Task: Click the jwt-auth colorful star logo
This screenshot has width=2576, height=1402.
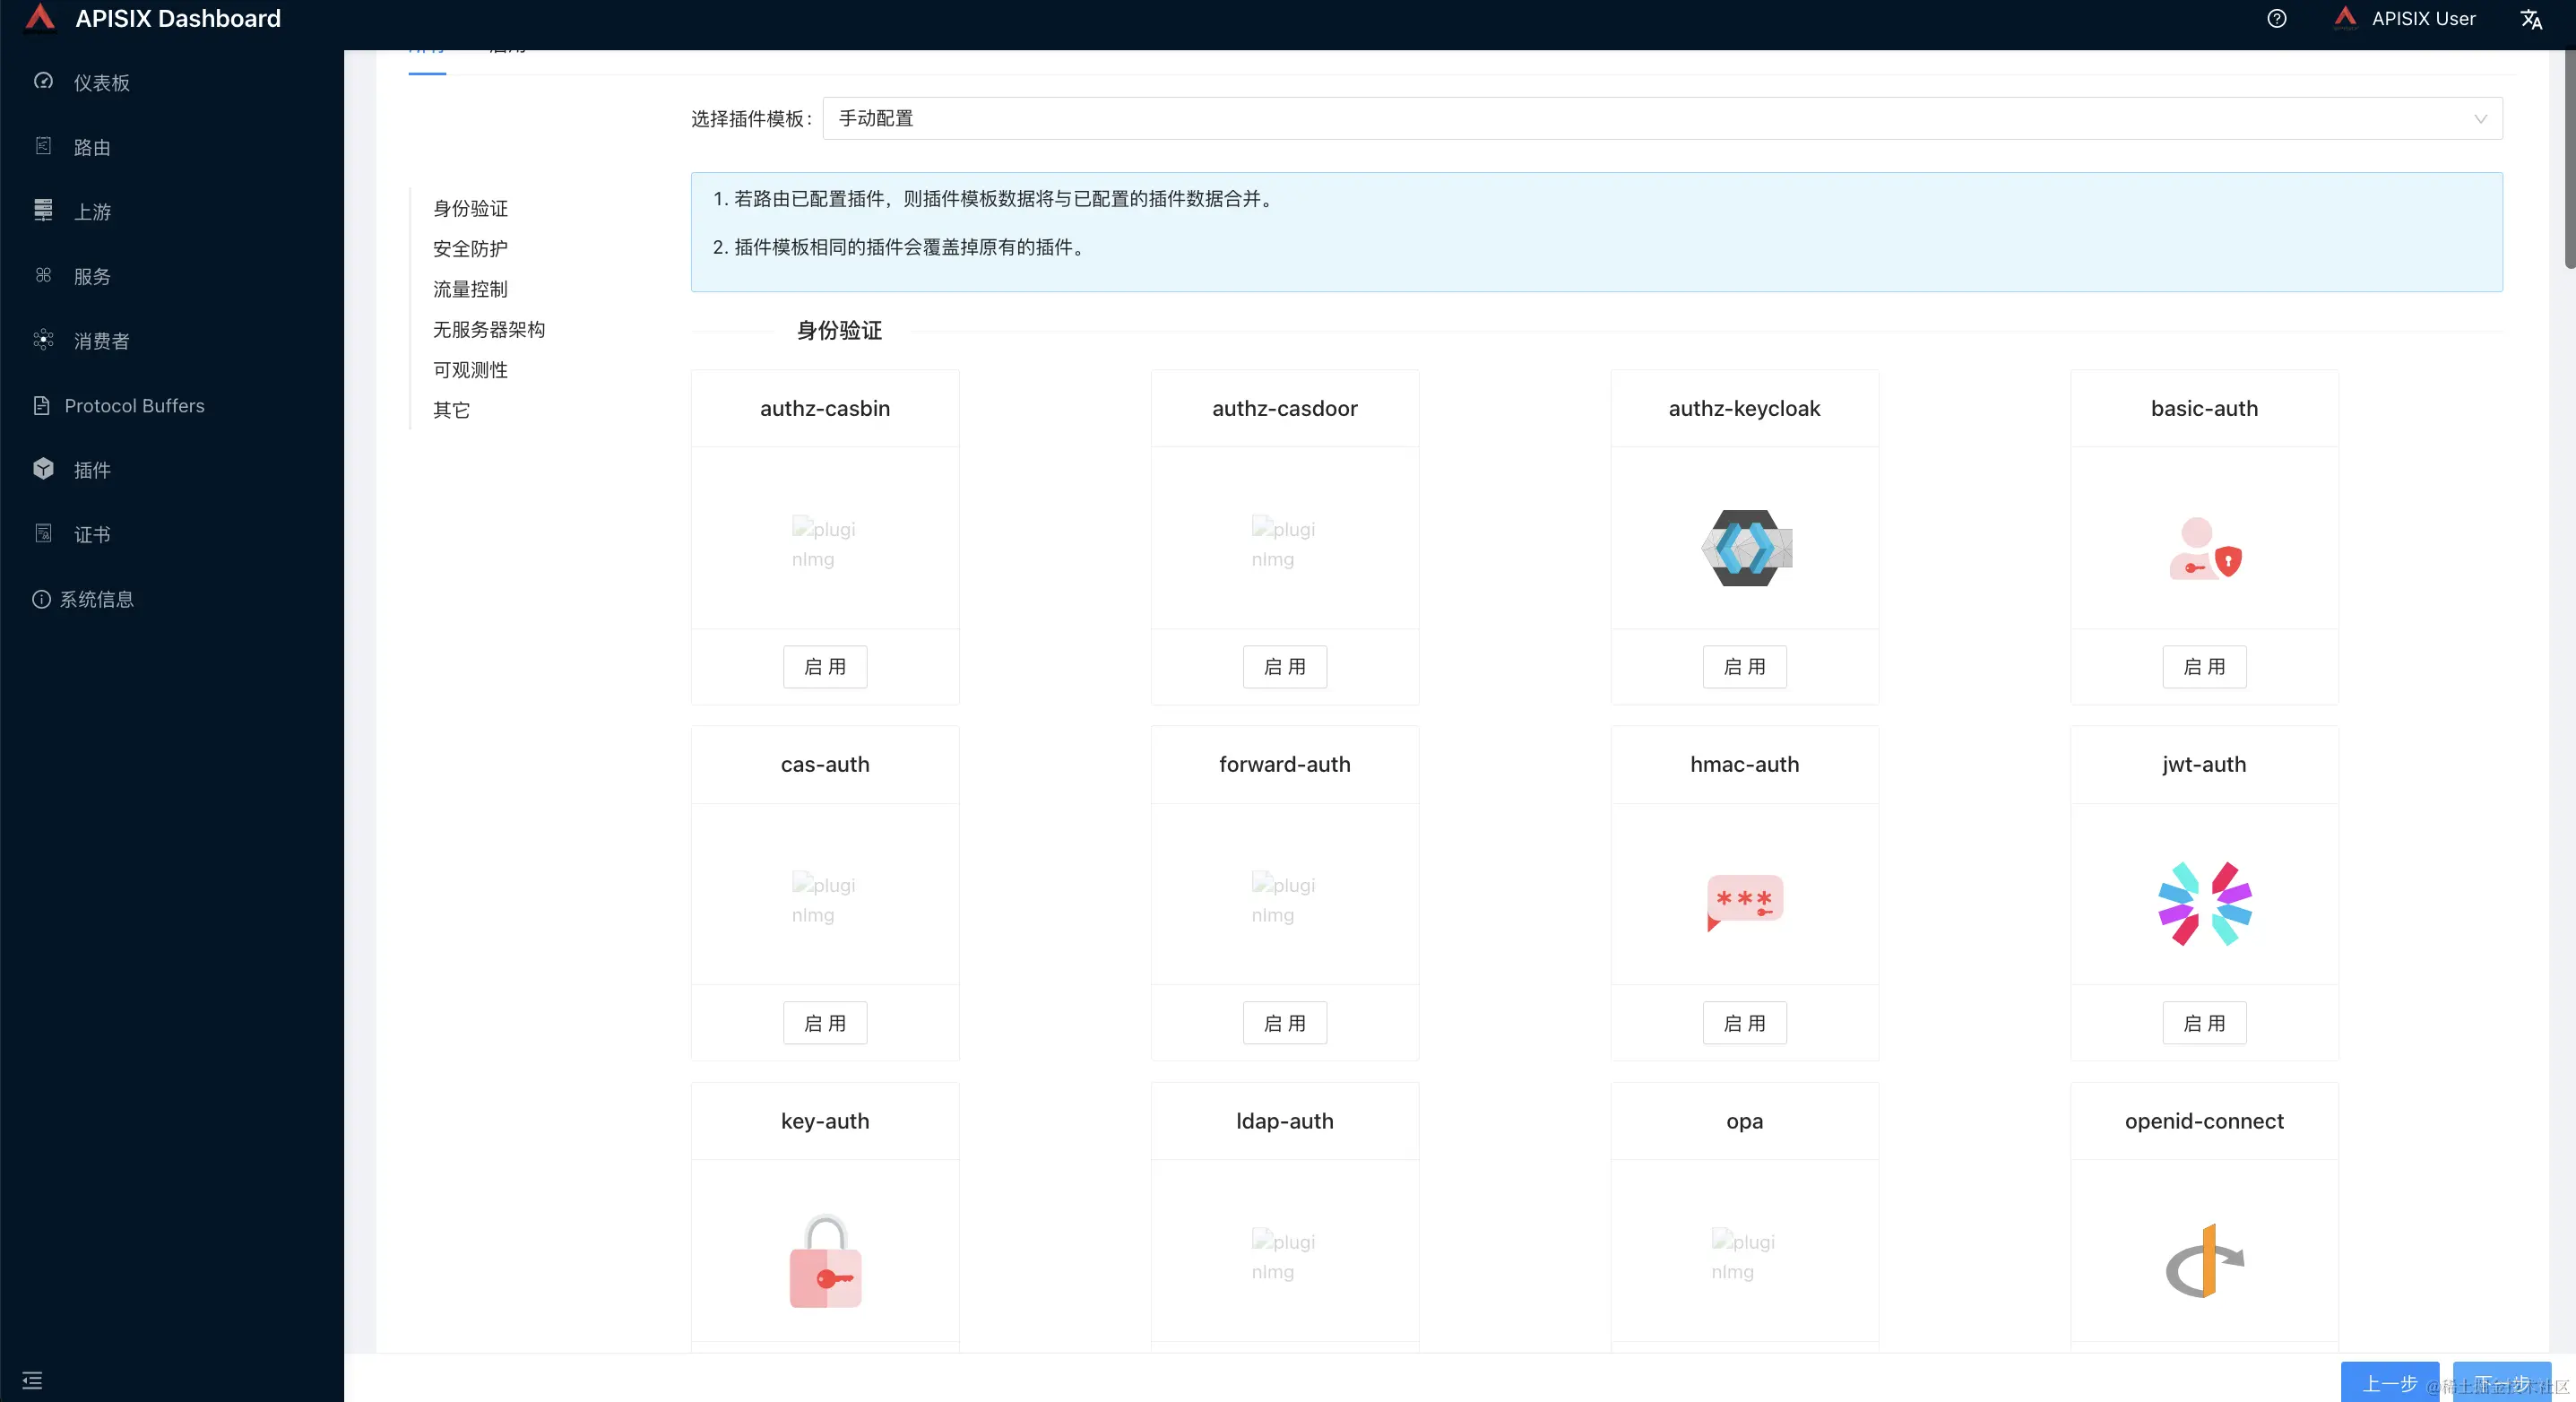Action: 2204,903
